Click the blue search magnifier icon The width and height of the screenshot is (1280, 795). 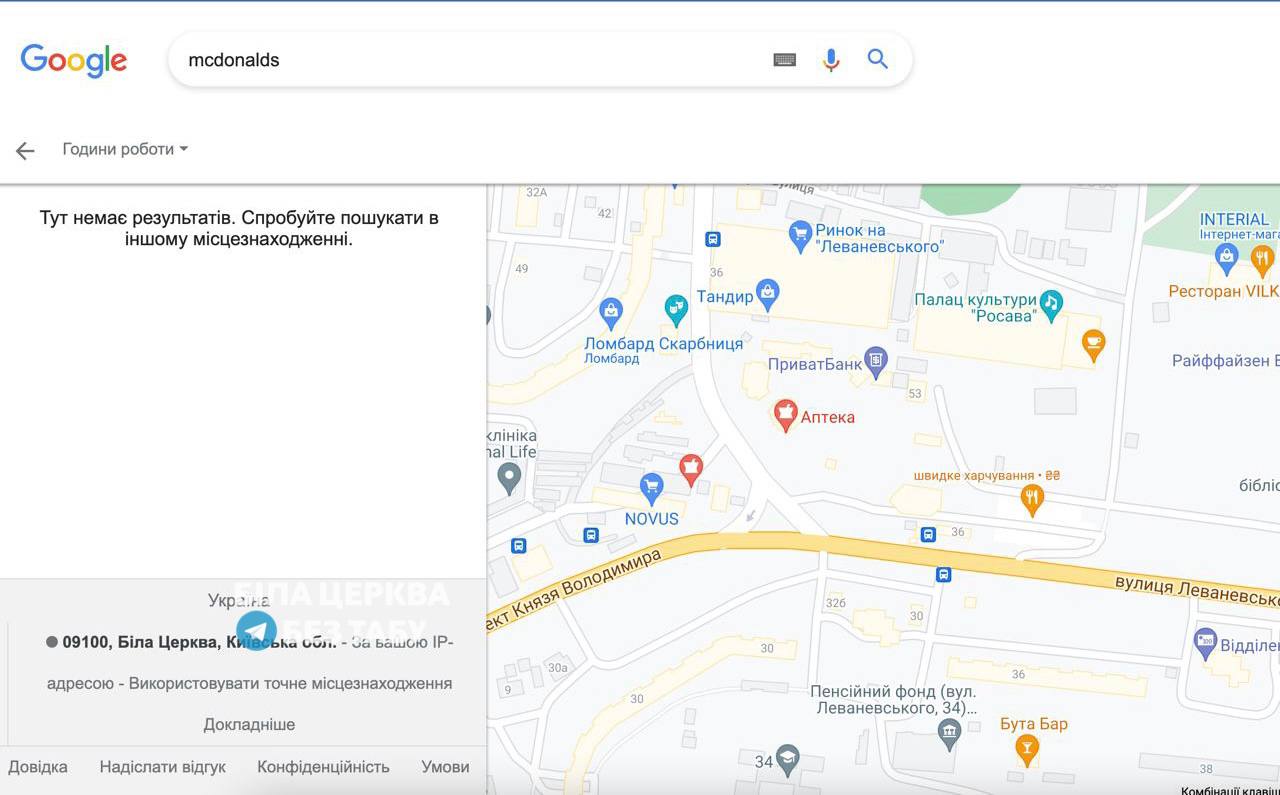tap(877, 59)
